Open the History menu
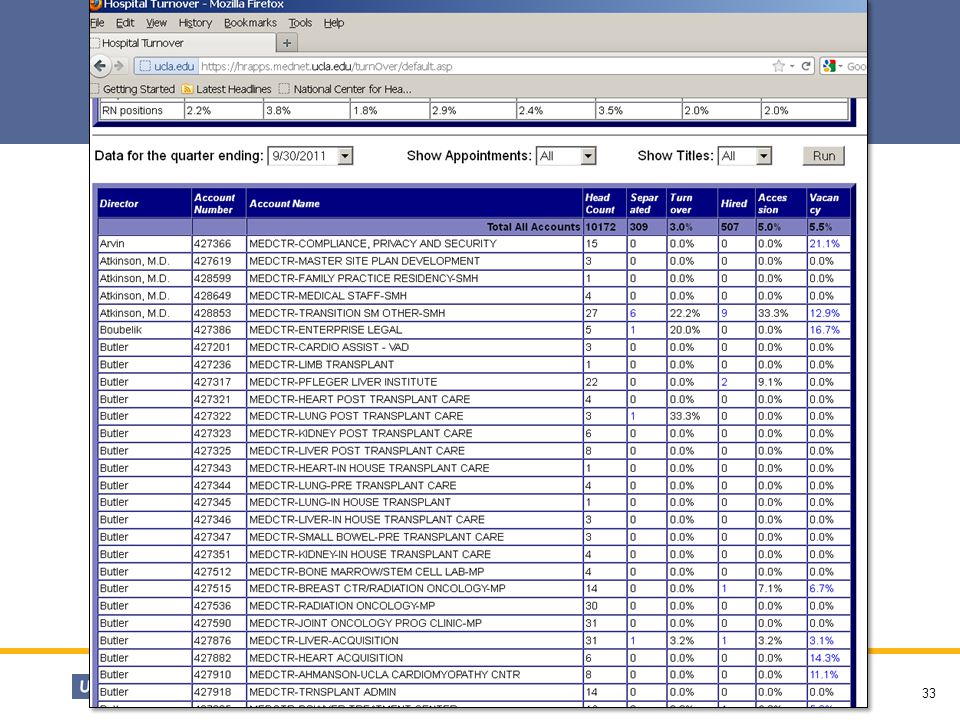The width and height of the screenshot is (960, 720). (195, 23)
